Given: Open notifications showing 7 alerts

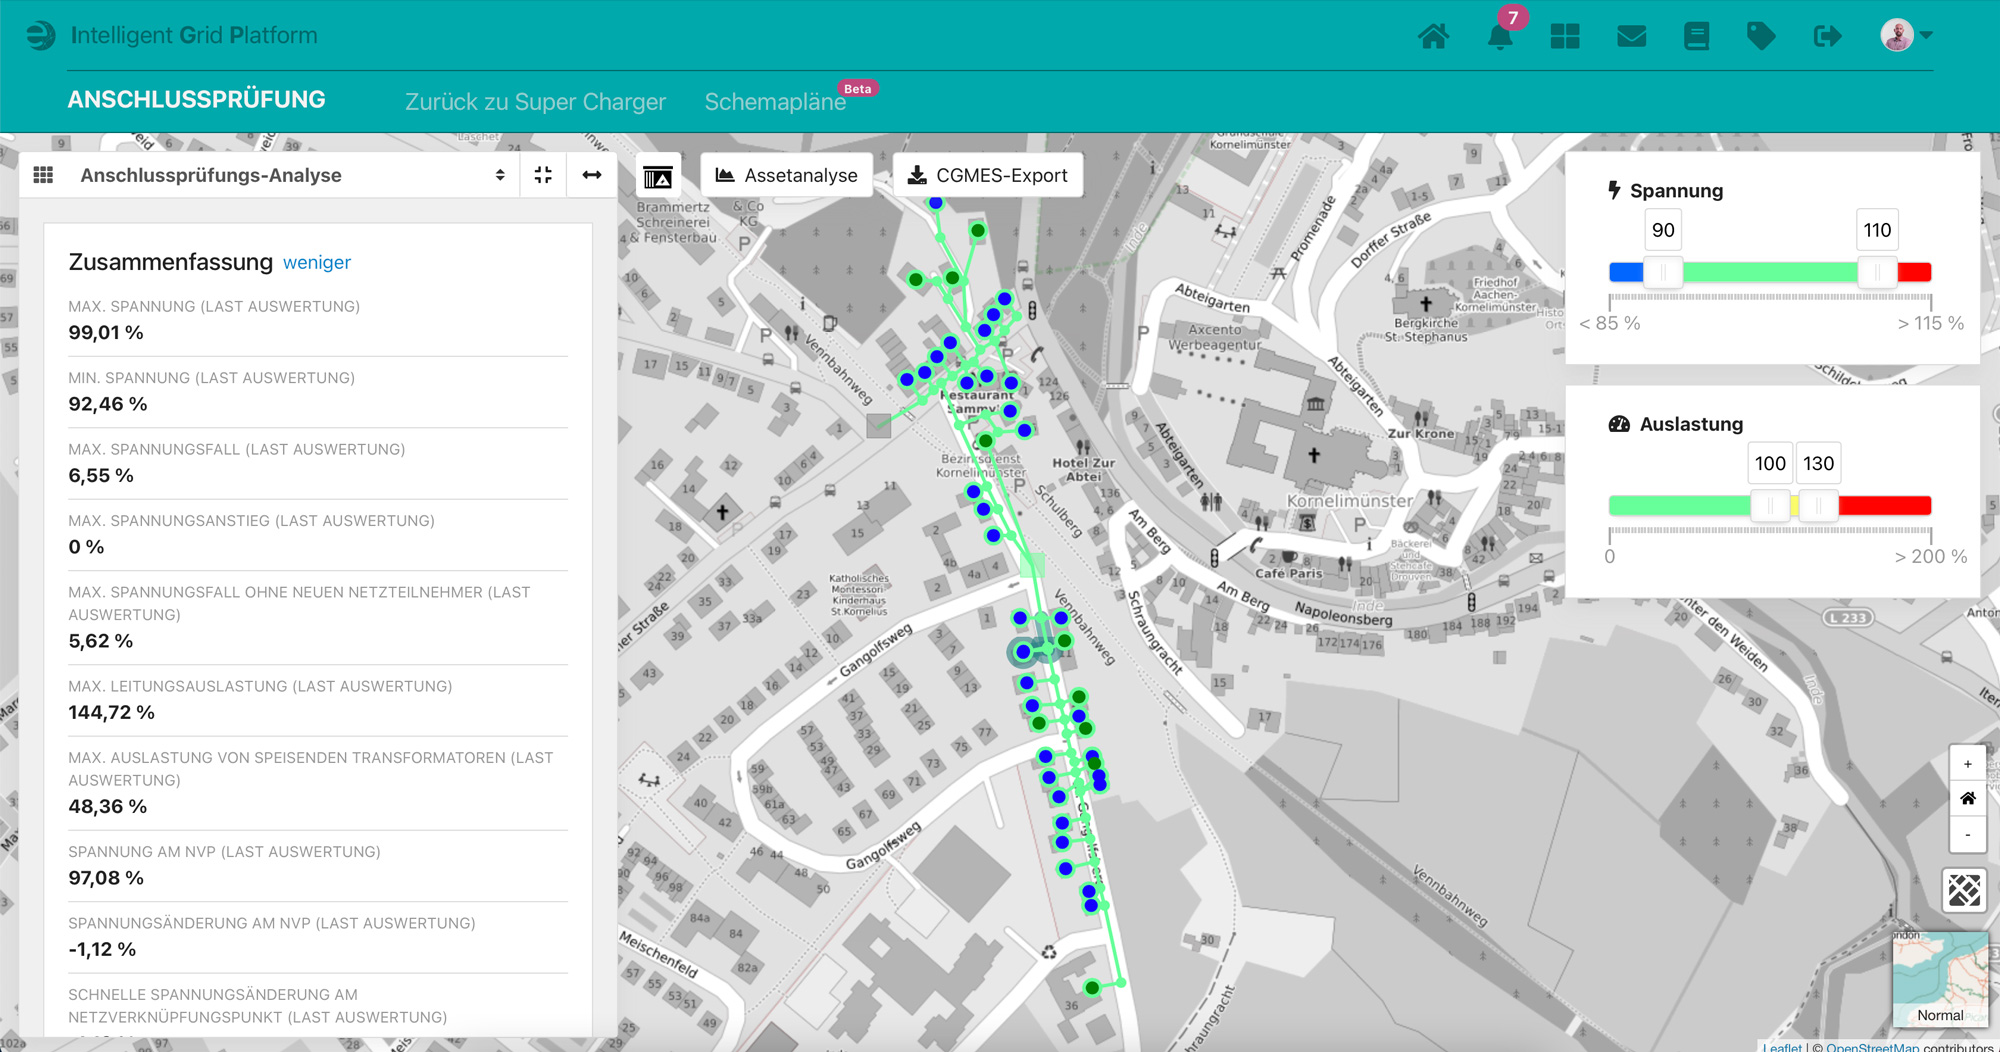Looking at the screenshot, I should (x=1499, y=38).
